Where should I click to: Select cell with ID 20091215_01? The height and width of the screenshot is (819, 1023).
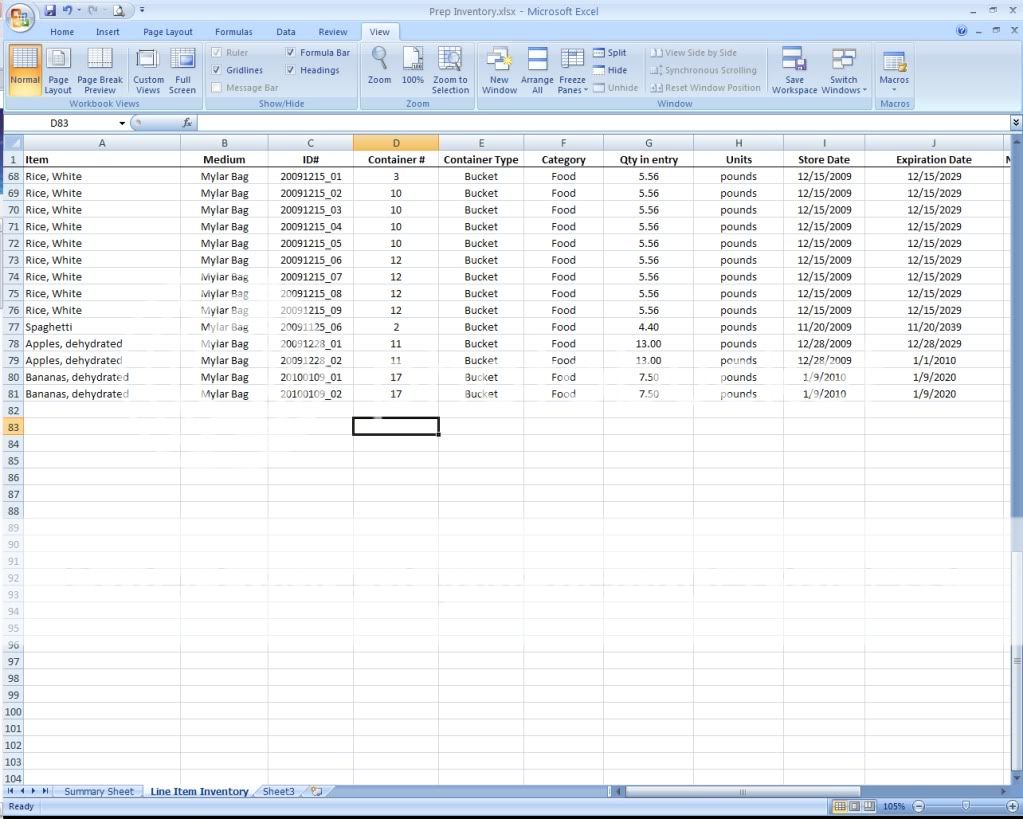(311, 176)
